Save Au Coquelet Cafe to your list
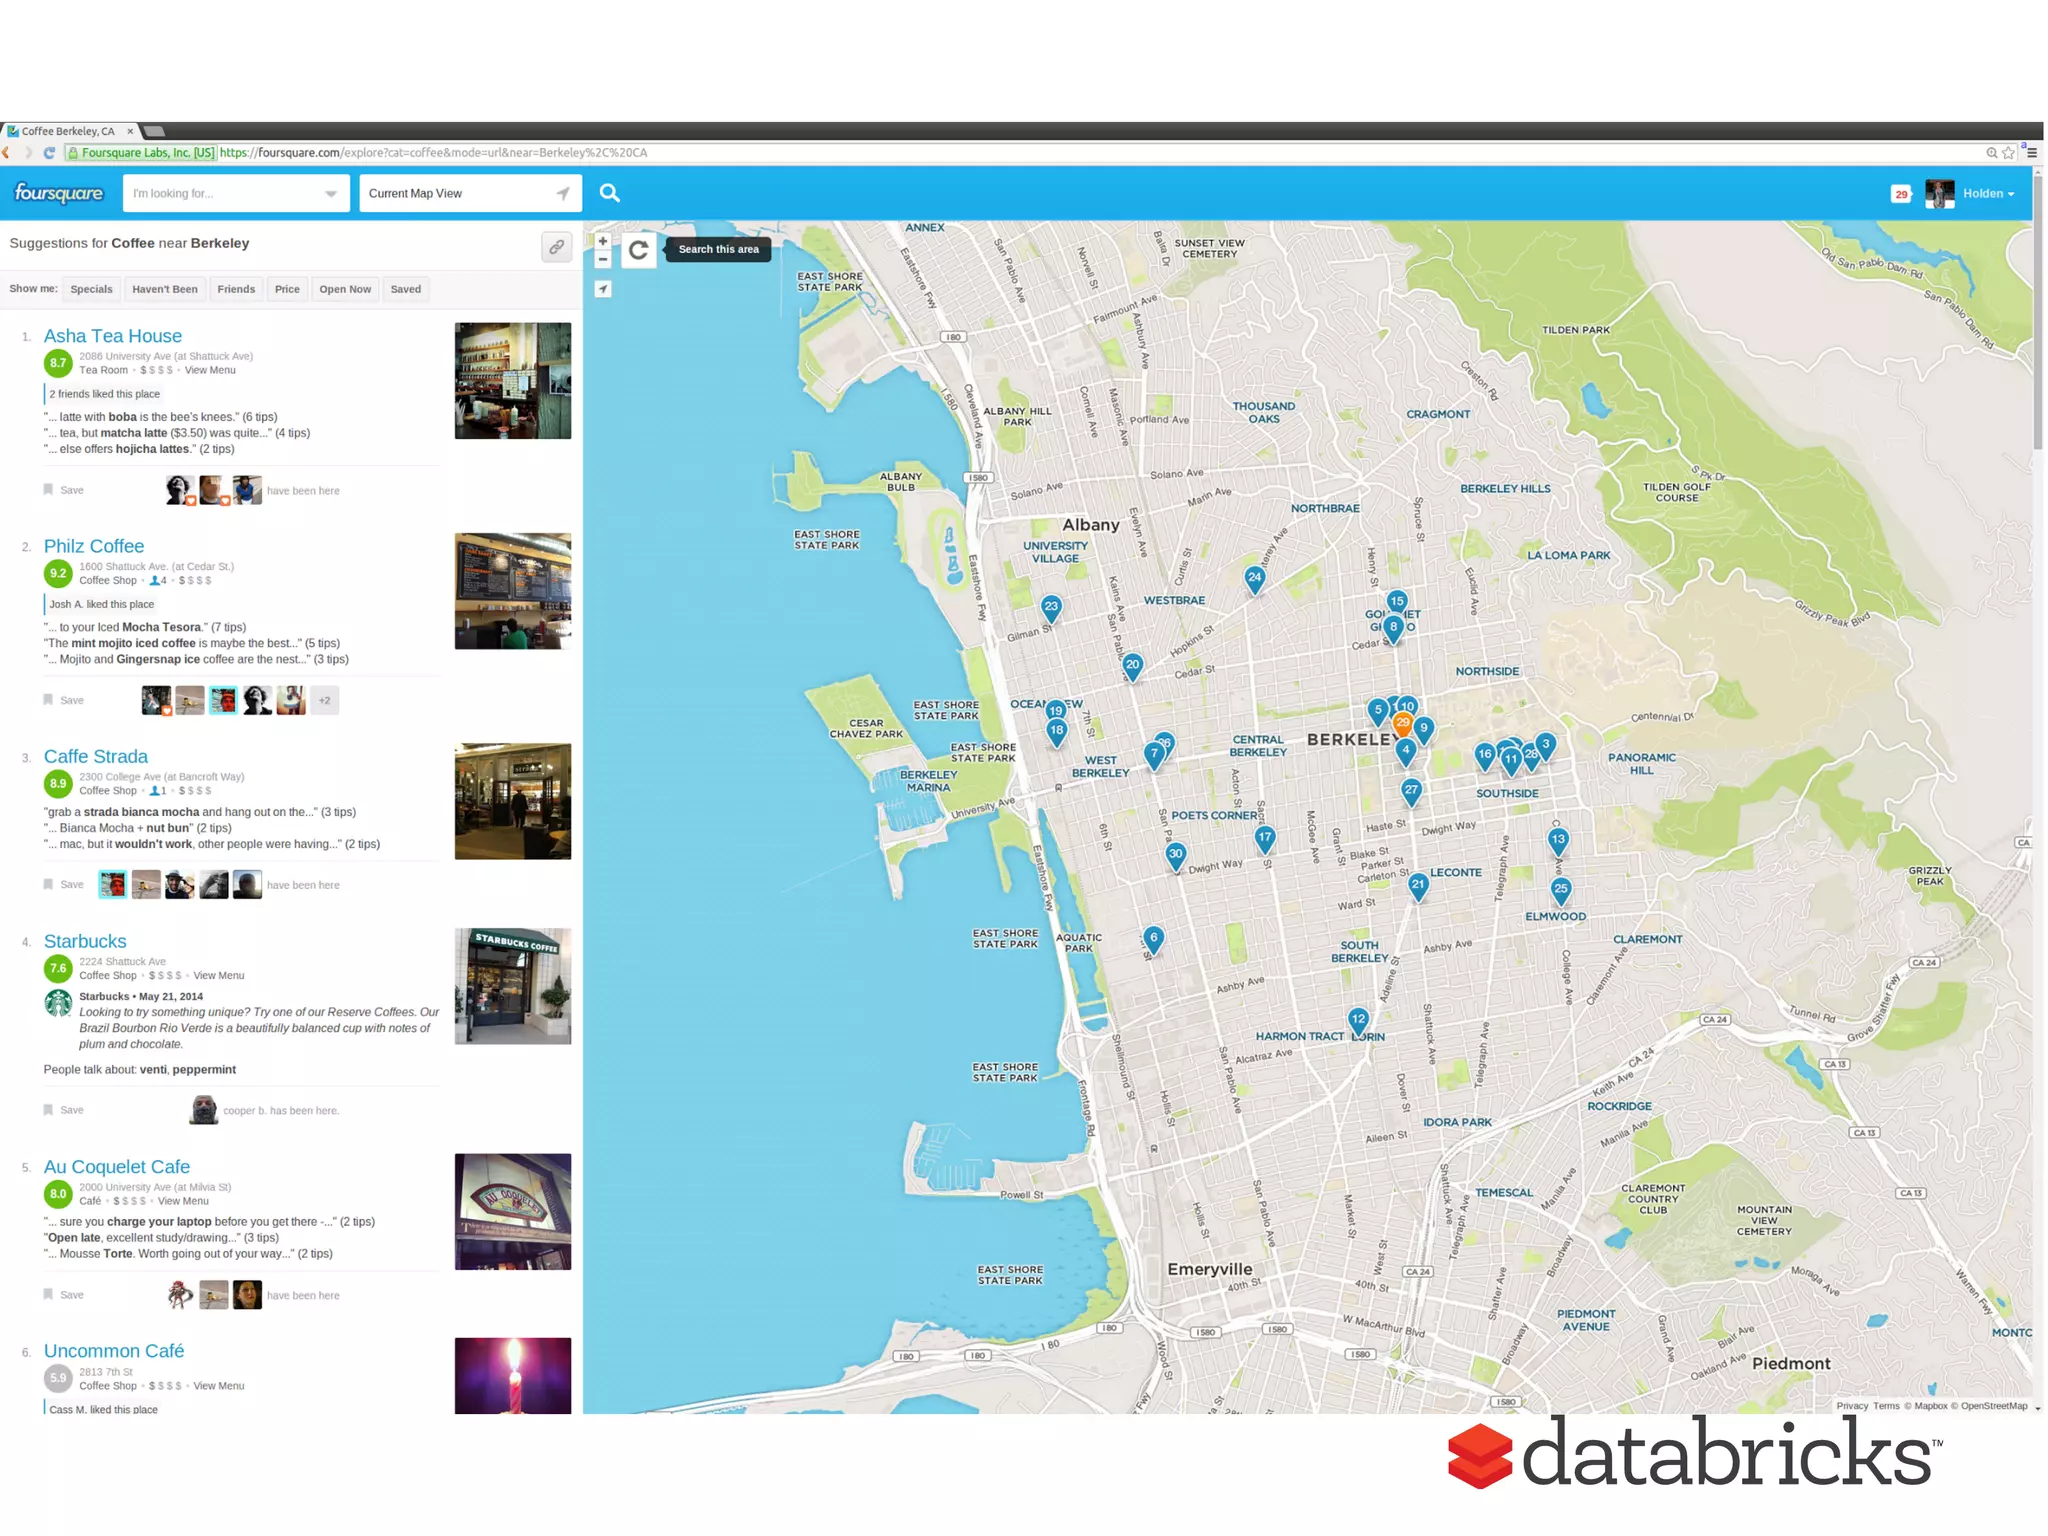 tap(63, 1295)
